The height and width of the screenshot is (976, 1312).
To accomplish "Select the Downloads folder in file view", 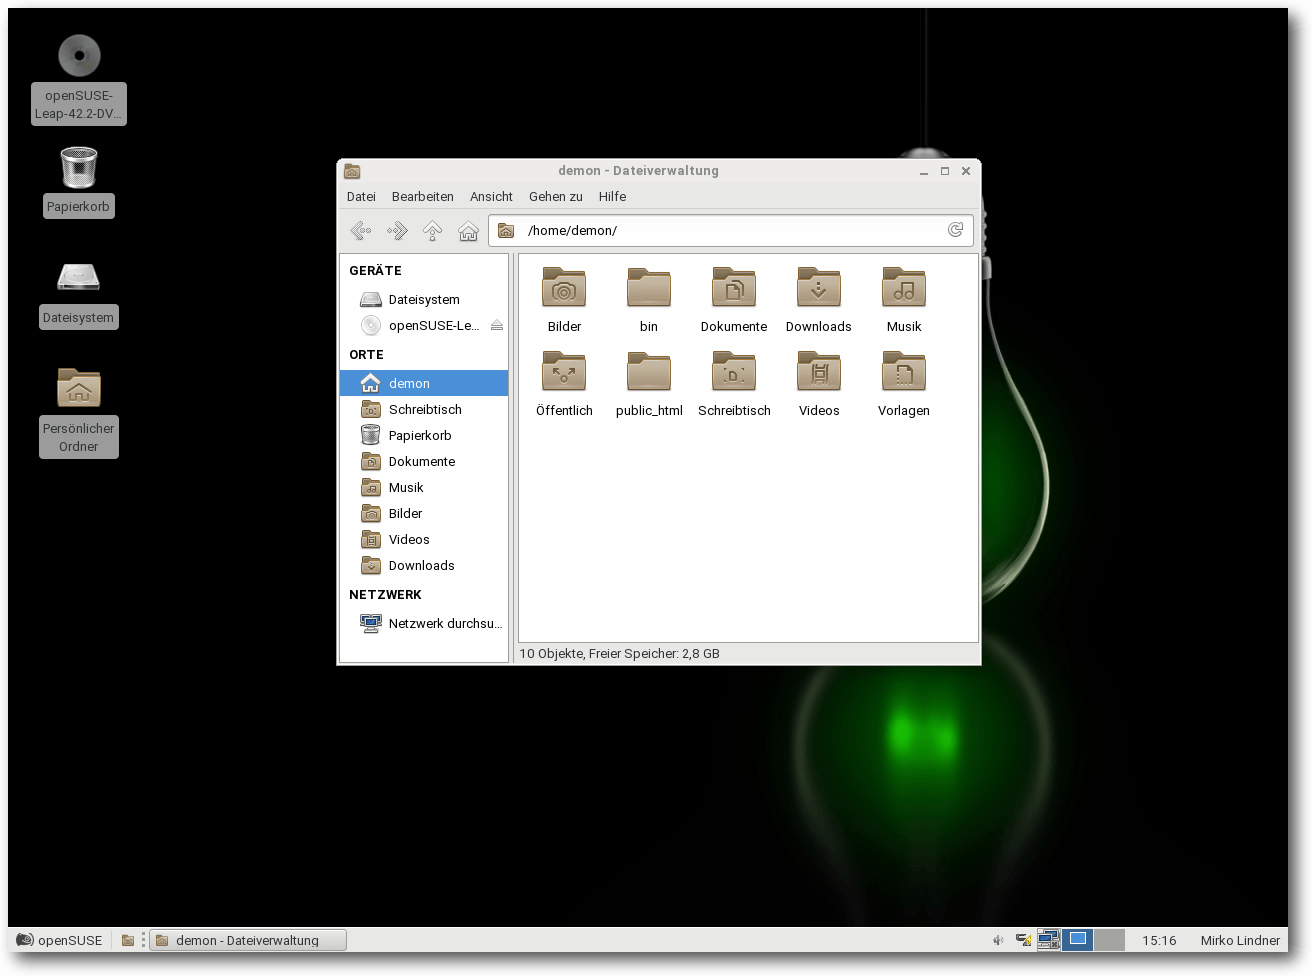I will click(x=818, y=289).
